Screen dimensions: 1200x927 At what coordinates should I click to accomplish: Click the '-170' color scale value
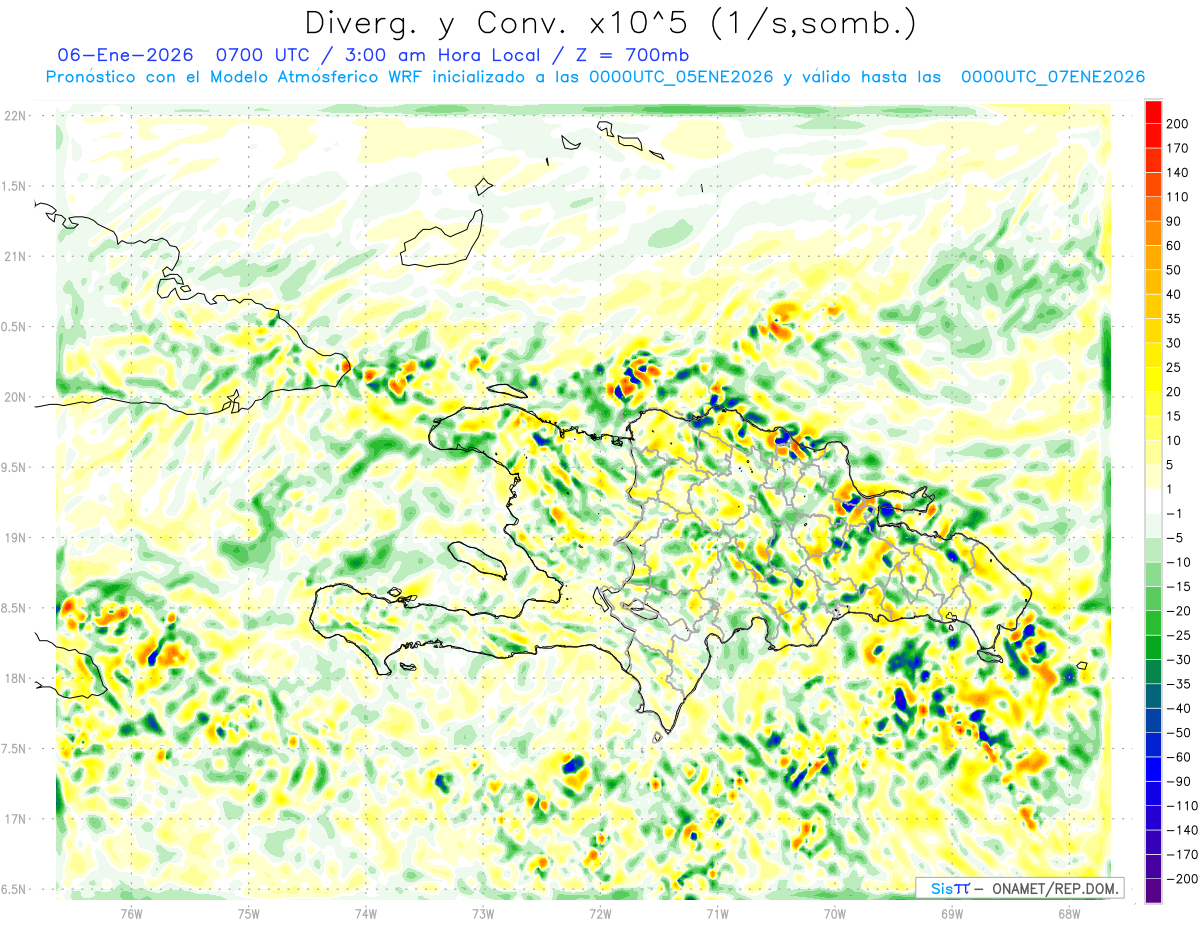tap(1182, 855)
